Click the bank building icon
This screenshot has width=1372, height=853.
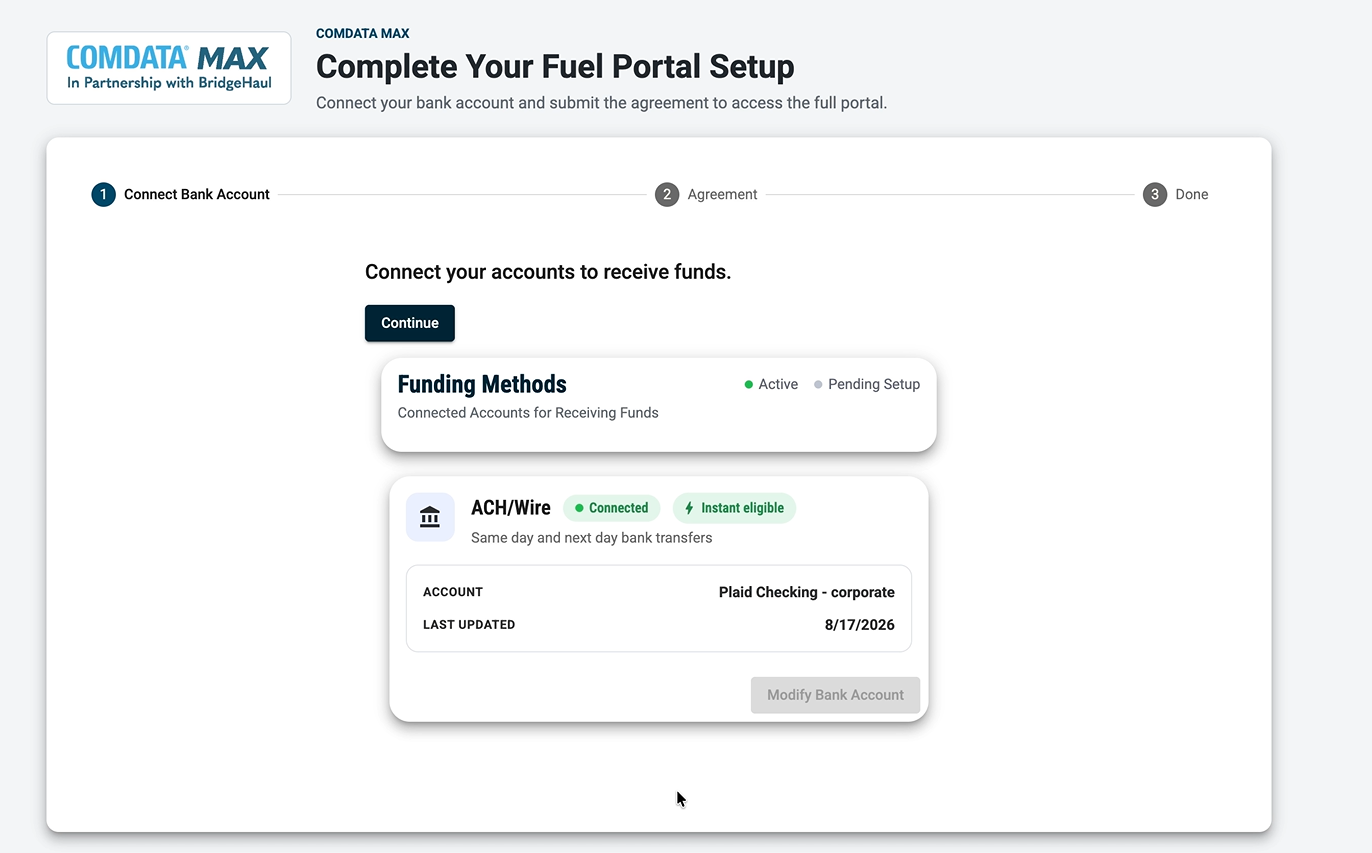[430, 517]
